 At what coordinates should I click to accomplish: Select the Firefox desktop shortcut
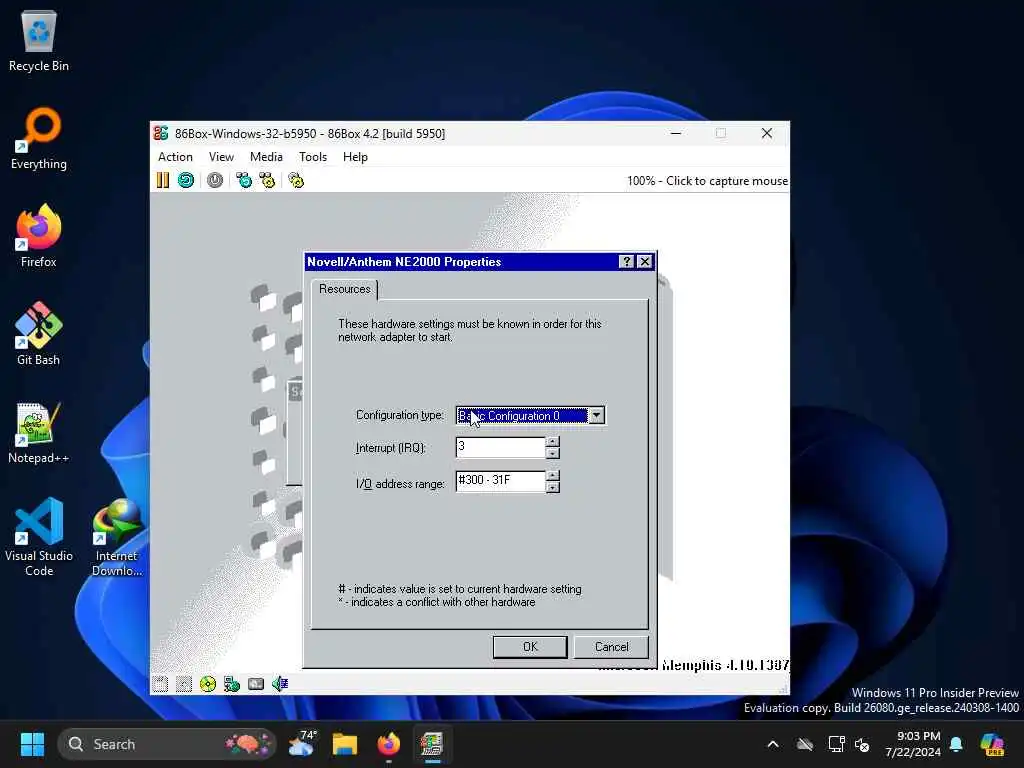pyautogui.click(x=39, y=236)
